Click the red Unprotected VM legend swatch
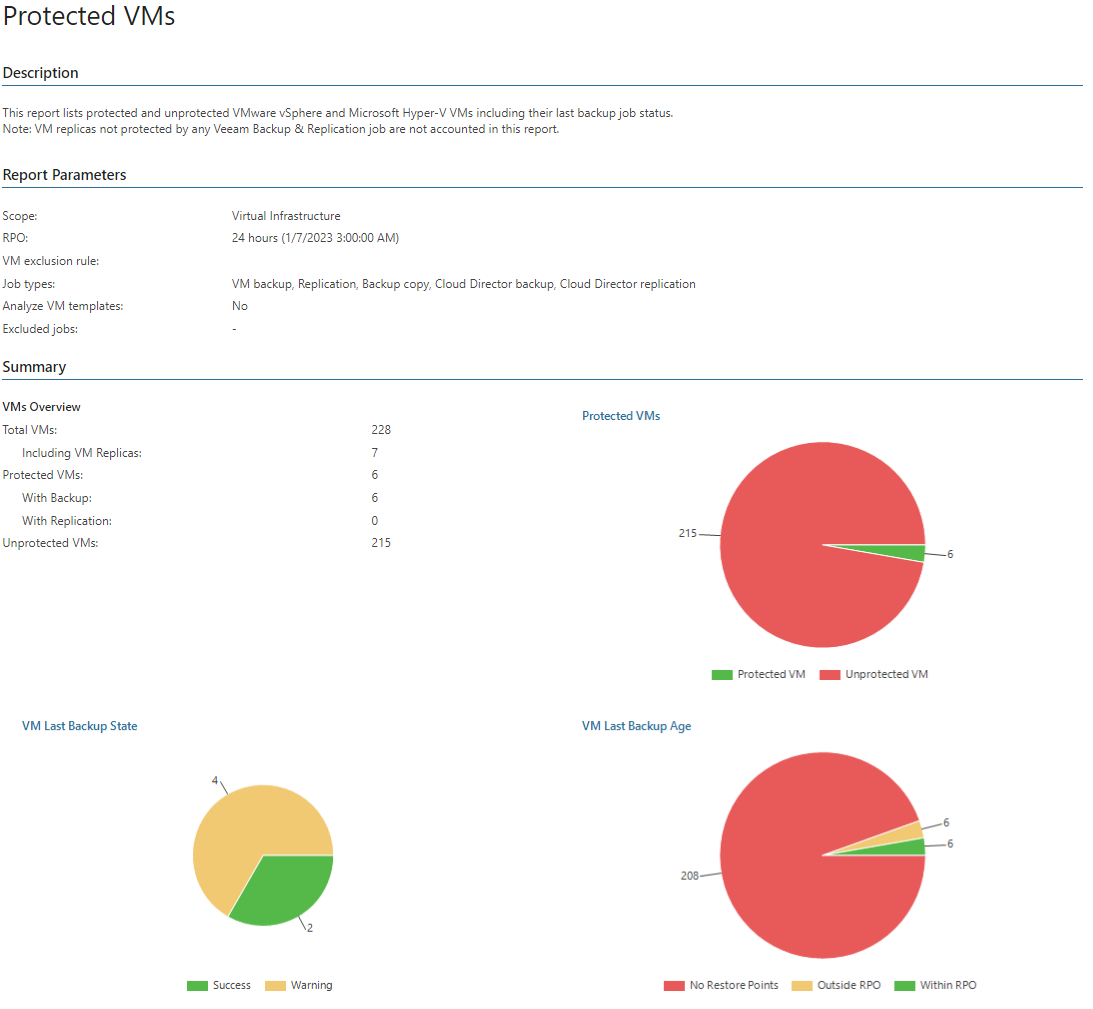 pyautogui.click(x=828, y=674)
